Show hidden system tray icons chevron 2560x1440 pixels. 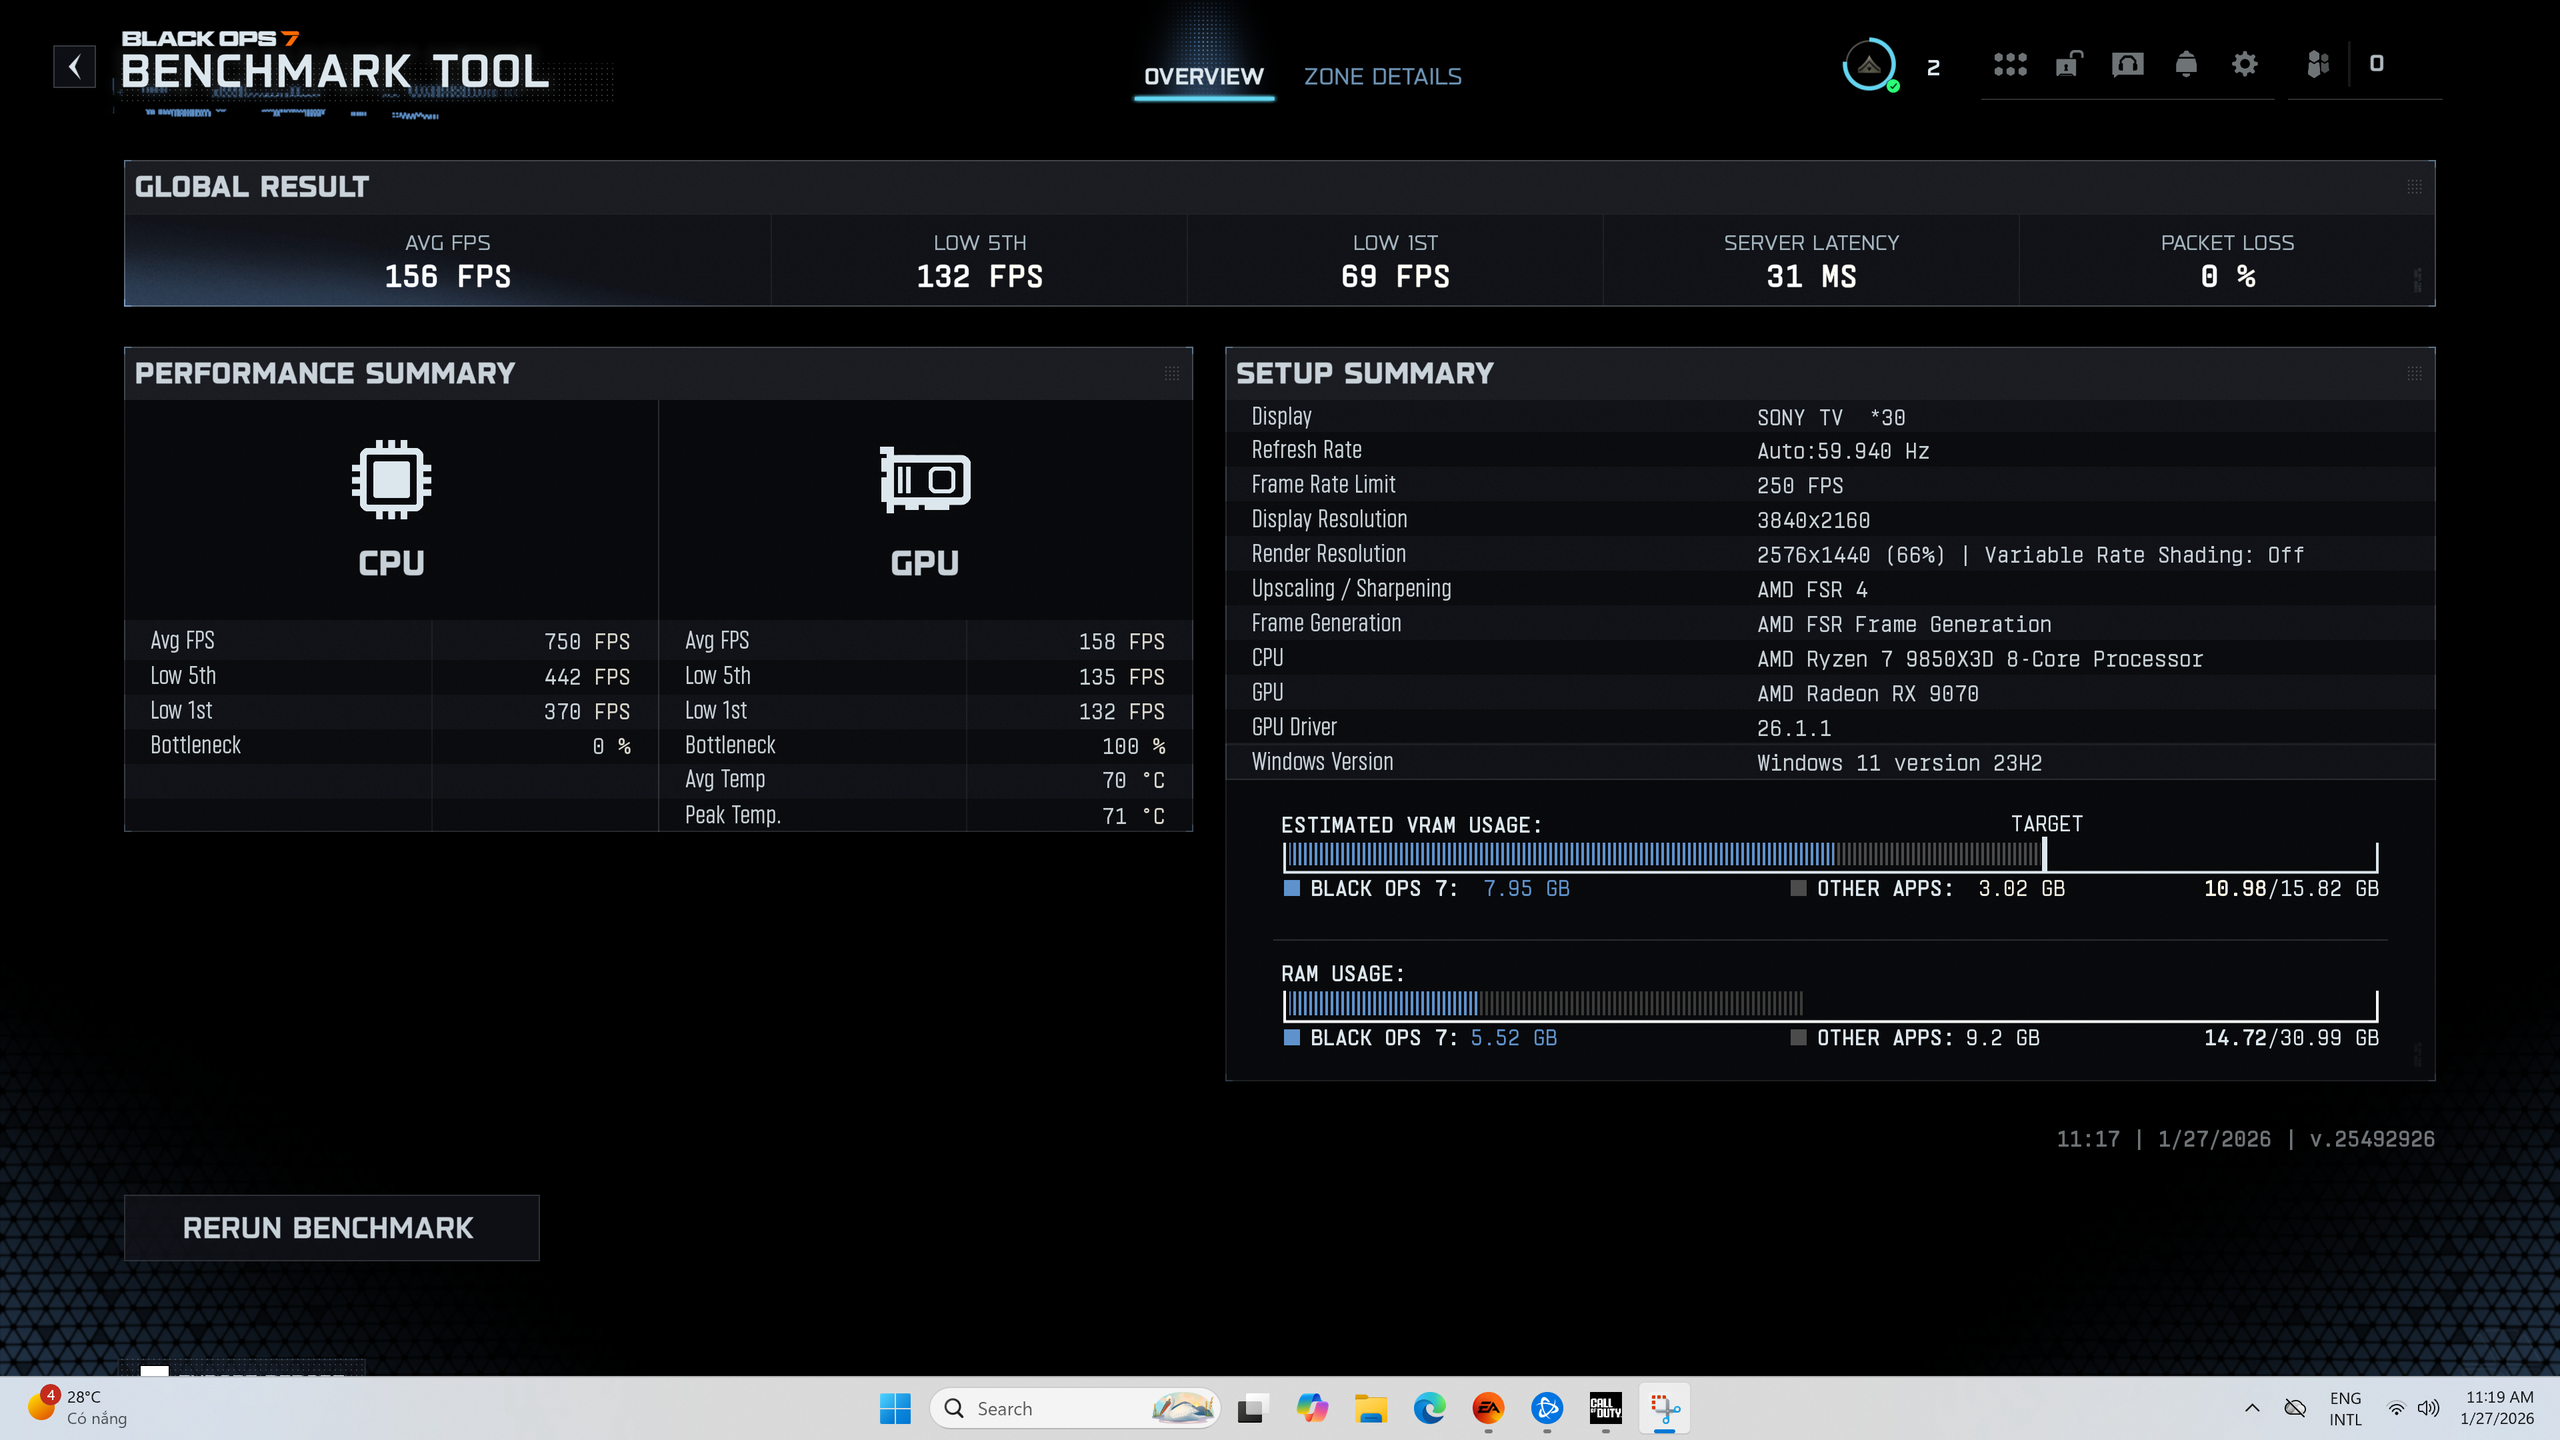click(x=2252, y=1408)
